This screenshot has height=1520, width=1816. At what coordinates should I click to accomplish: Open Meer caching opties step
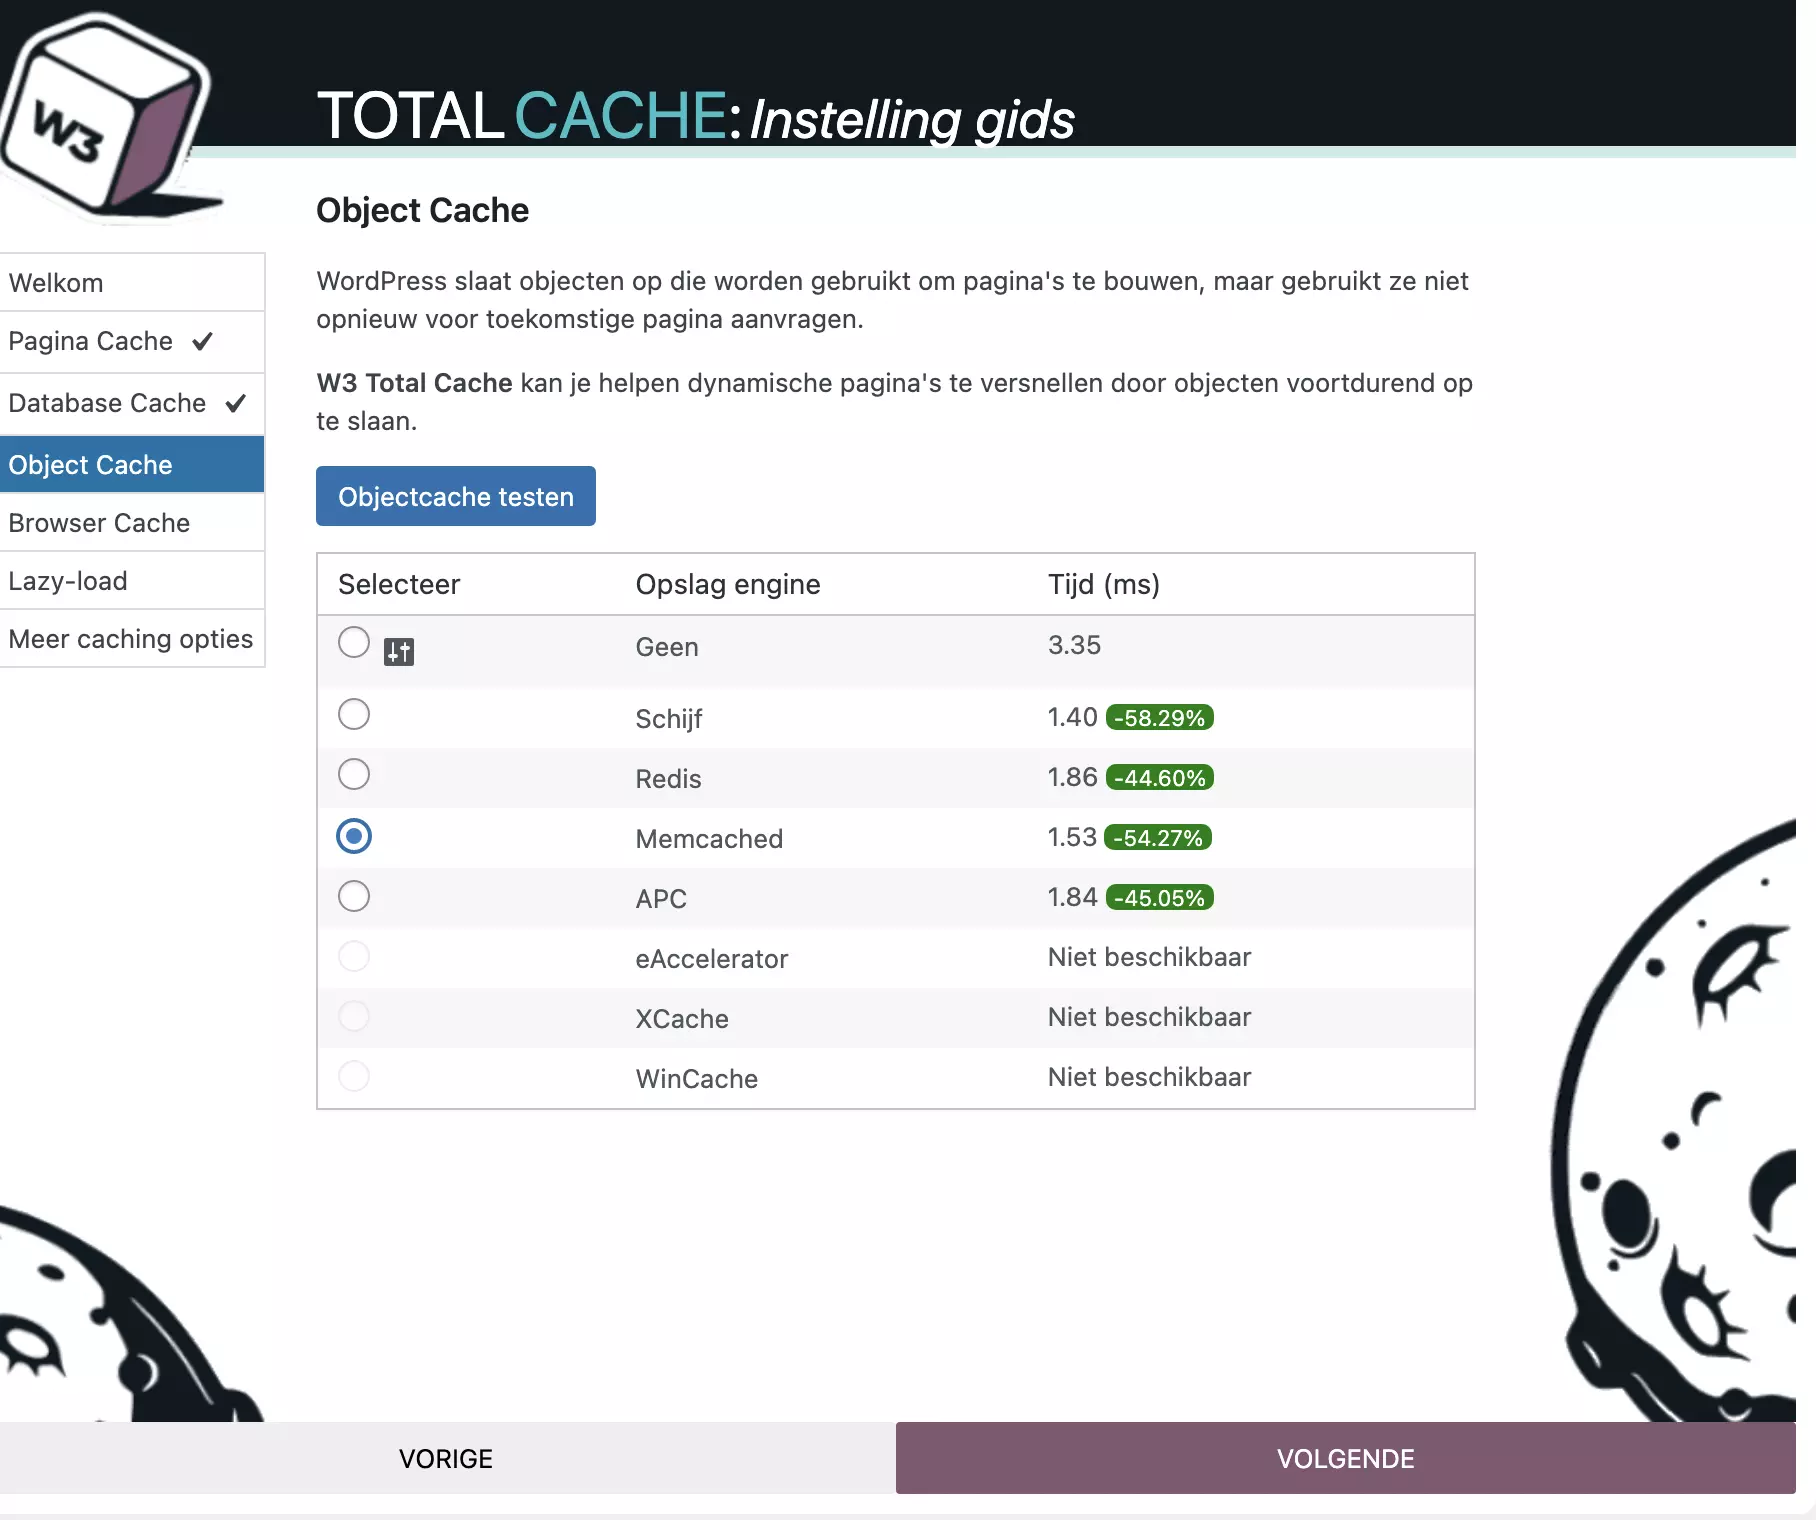click(132, 639)
